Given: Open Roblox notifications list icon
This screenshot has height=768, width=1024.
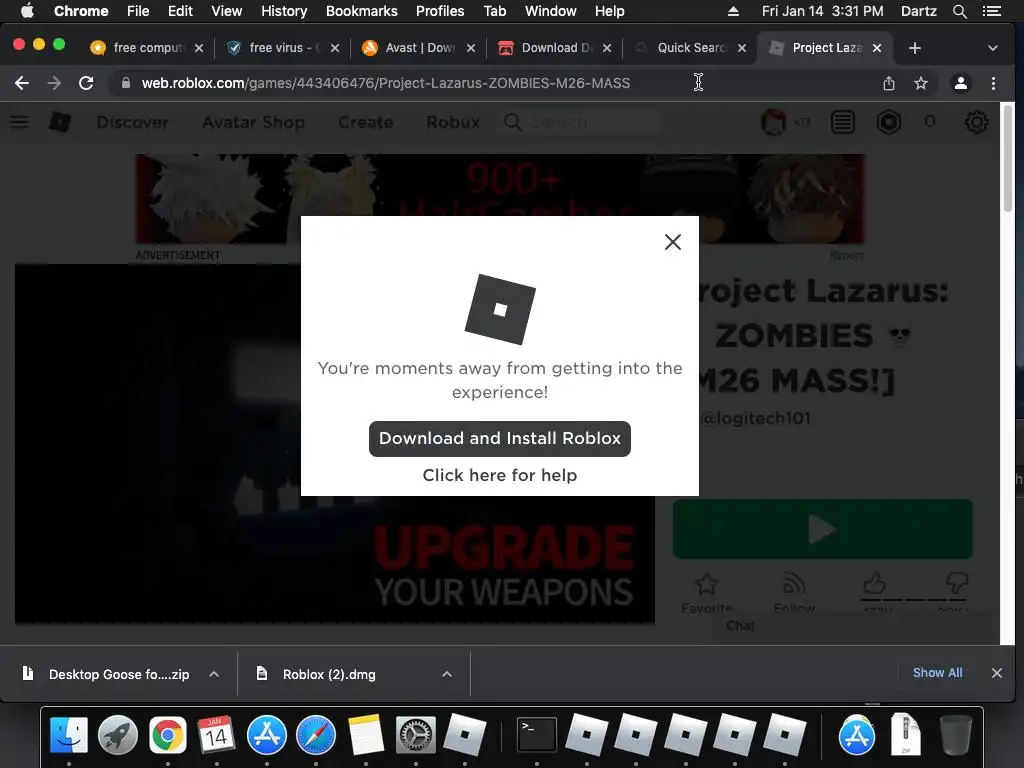Looking at the screenshot, I should 843,122.
